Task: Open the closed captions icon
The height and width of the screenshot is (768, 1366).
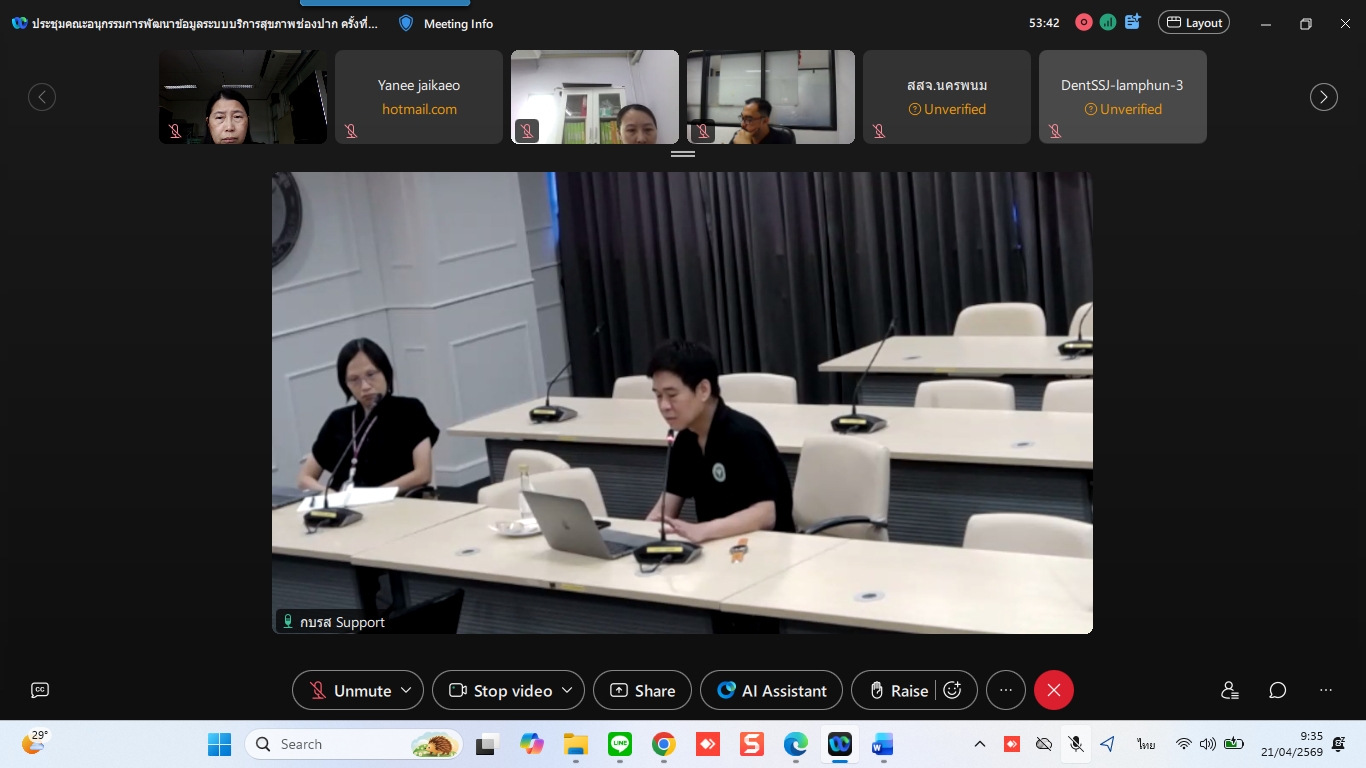Action: tap(40, 690)
